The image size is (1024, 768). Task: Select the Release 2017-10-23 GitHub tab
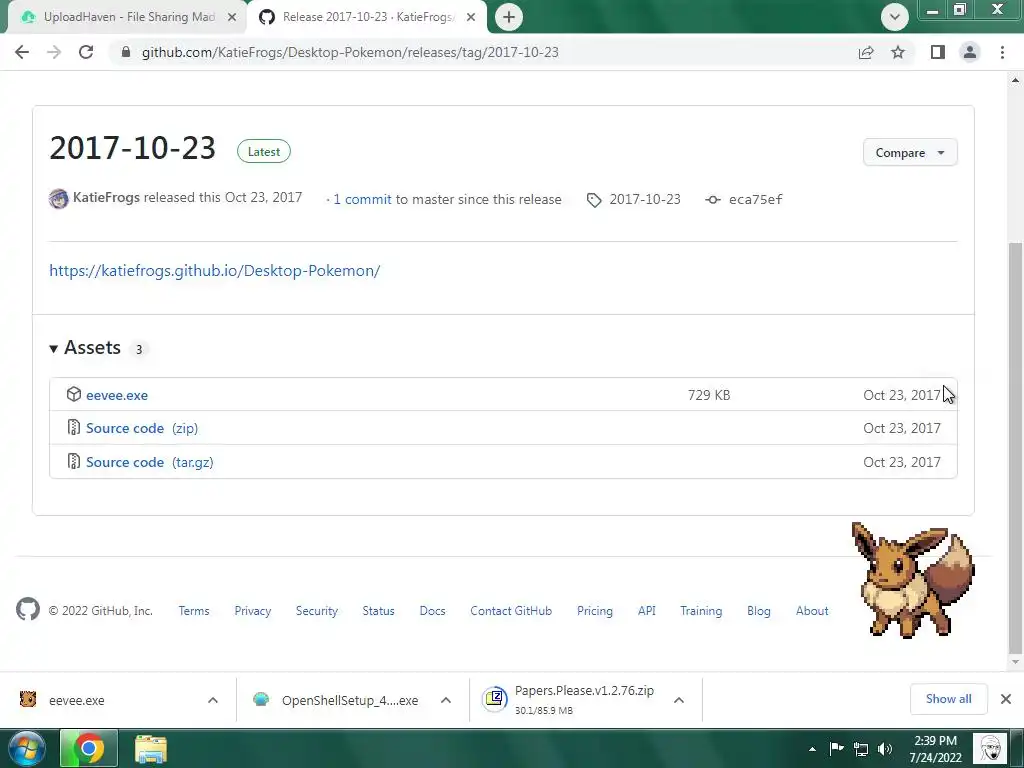coord(366,17)
